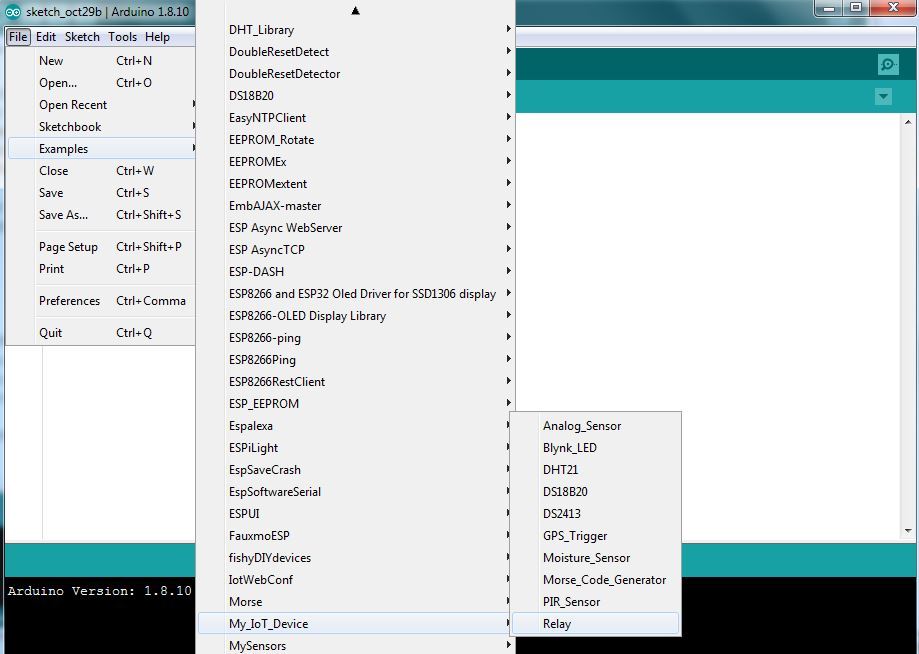
Task: Expand the DoubleResetDetect examples
Action: pos(356,52)
